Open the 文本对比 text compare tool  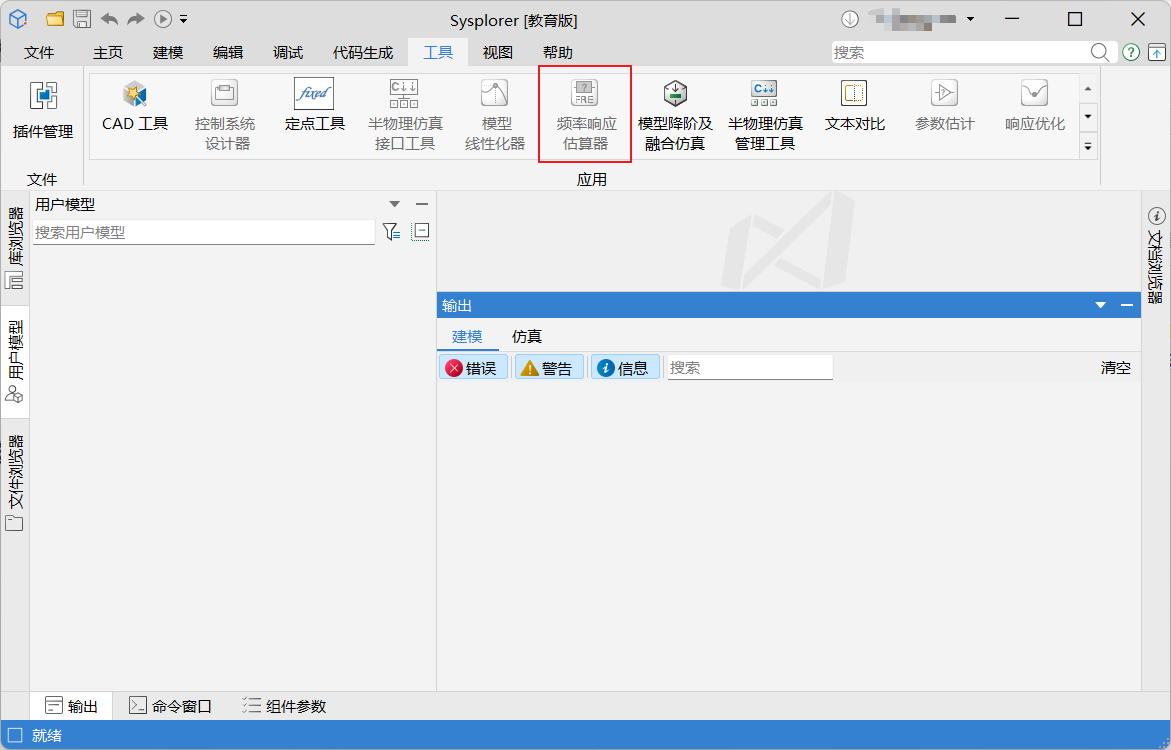coord(854,107)
